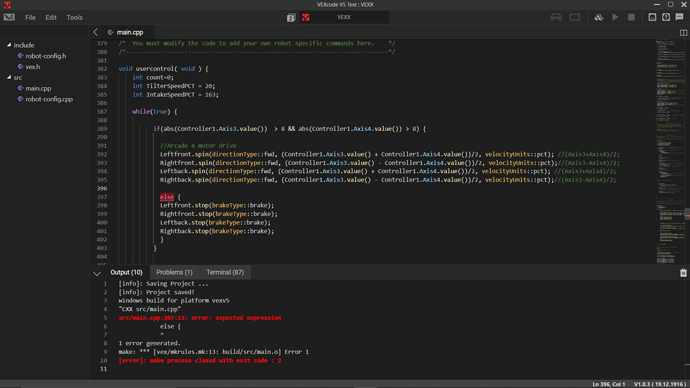The height and width of the screenshot is (388, 690).
Task: Open robot-config.h in the file tree
Action: 45,56
